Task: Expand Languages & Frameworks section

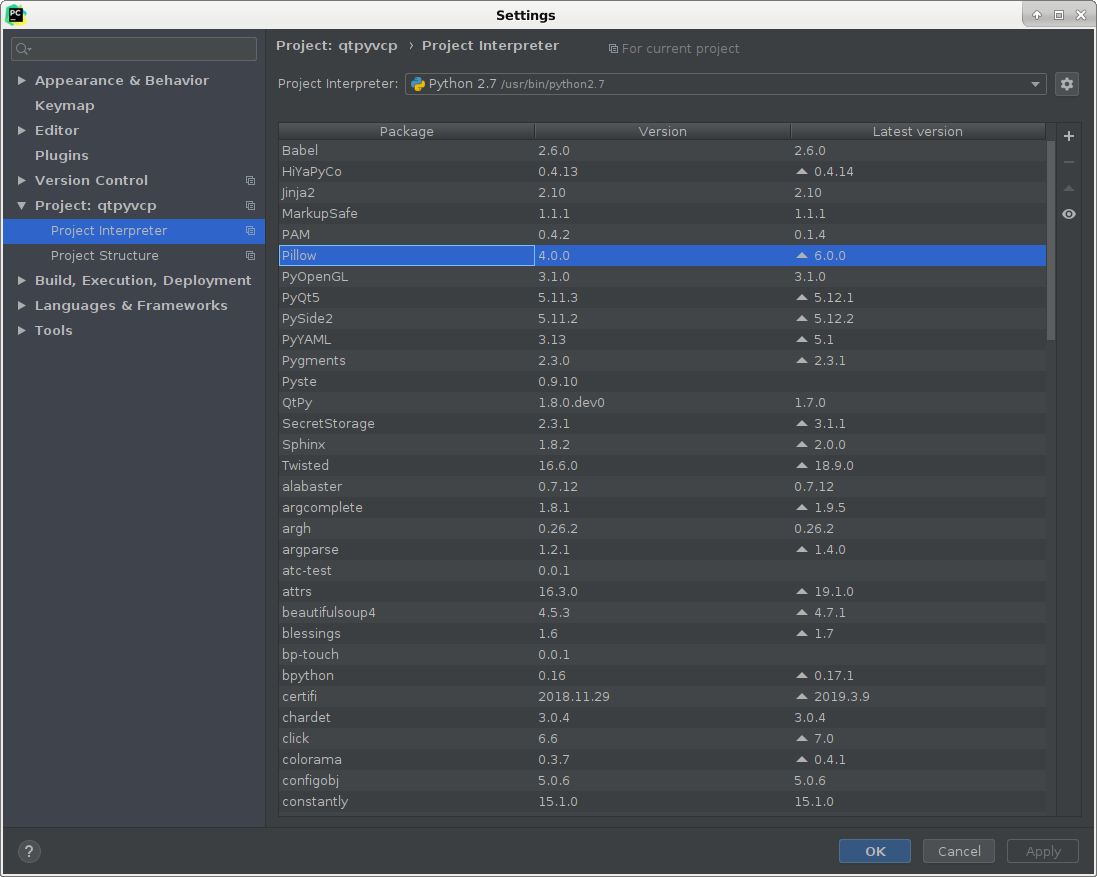Action: [22, 306]
